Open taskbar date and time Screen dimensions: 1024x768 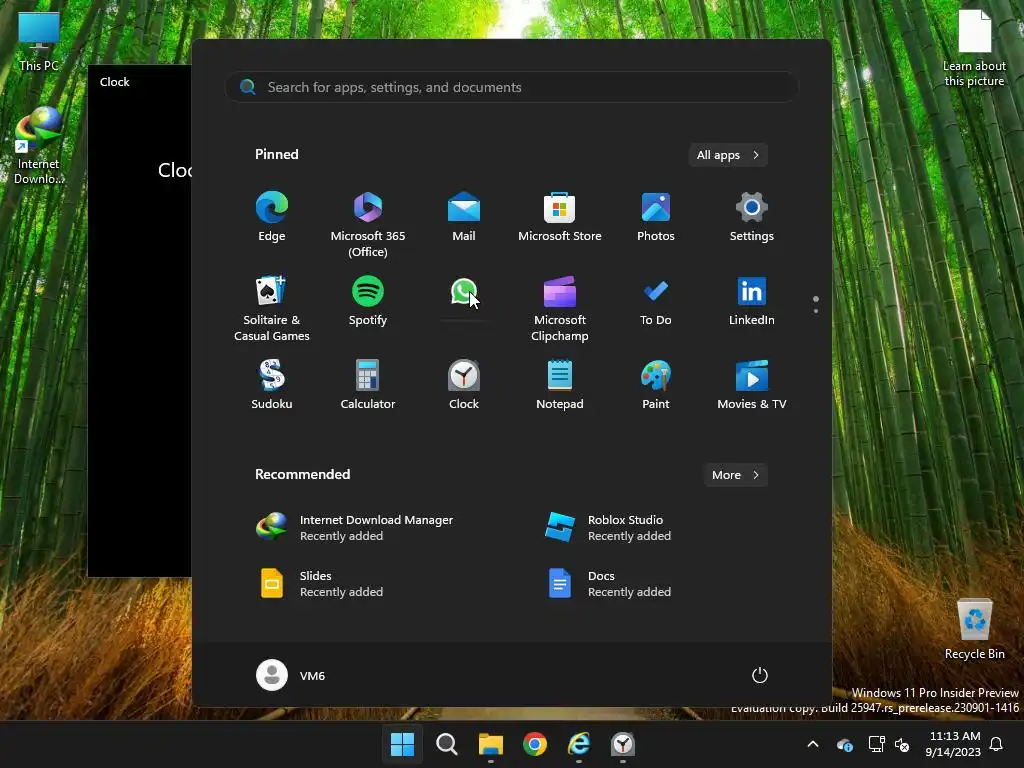953,744
